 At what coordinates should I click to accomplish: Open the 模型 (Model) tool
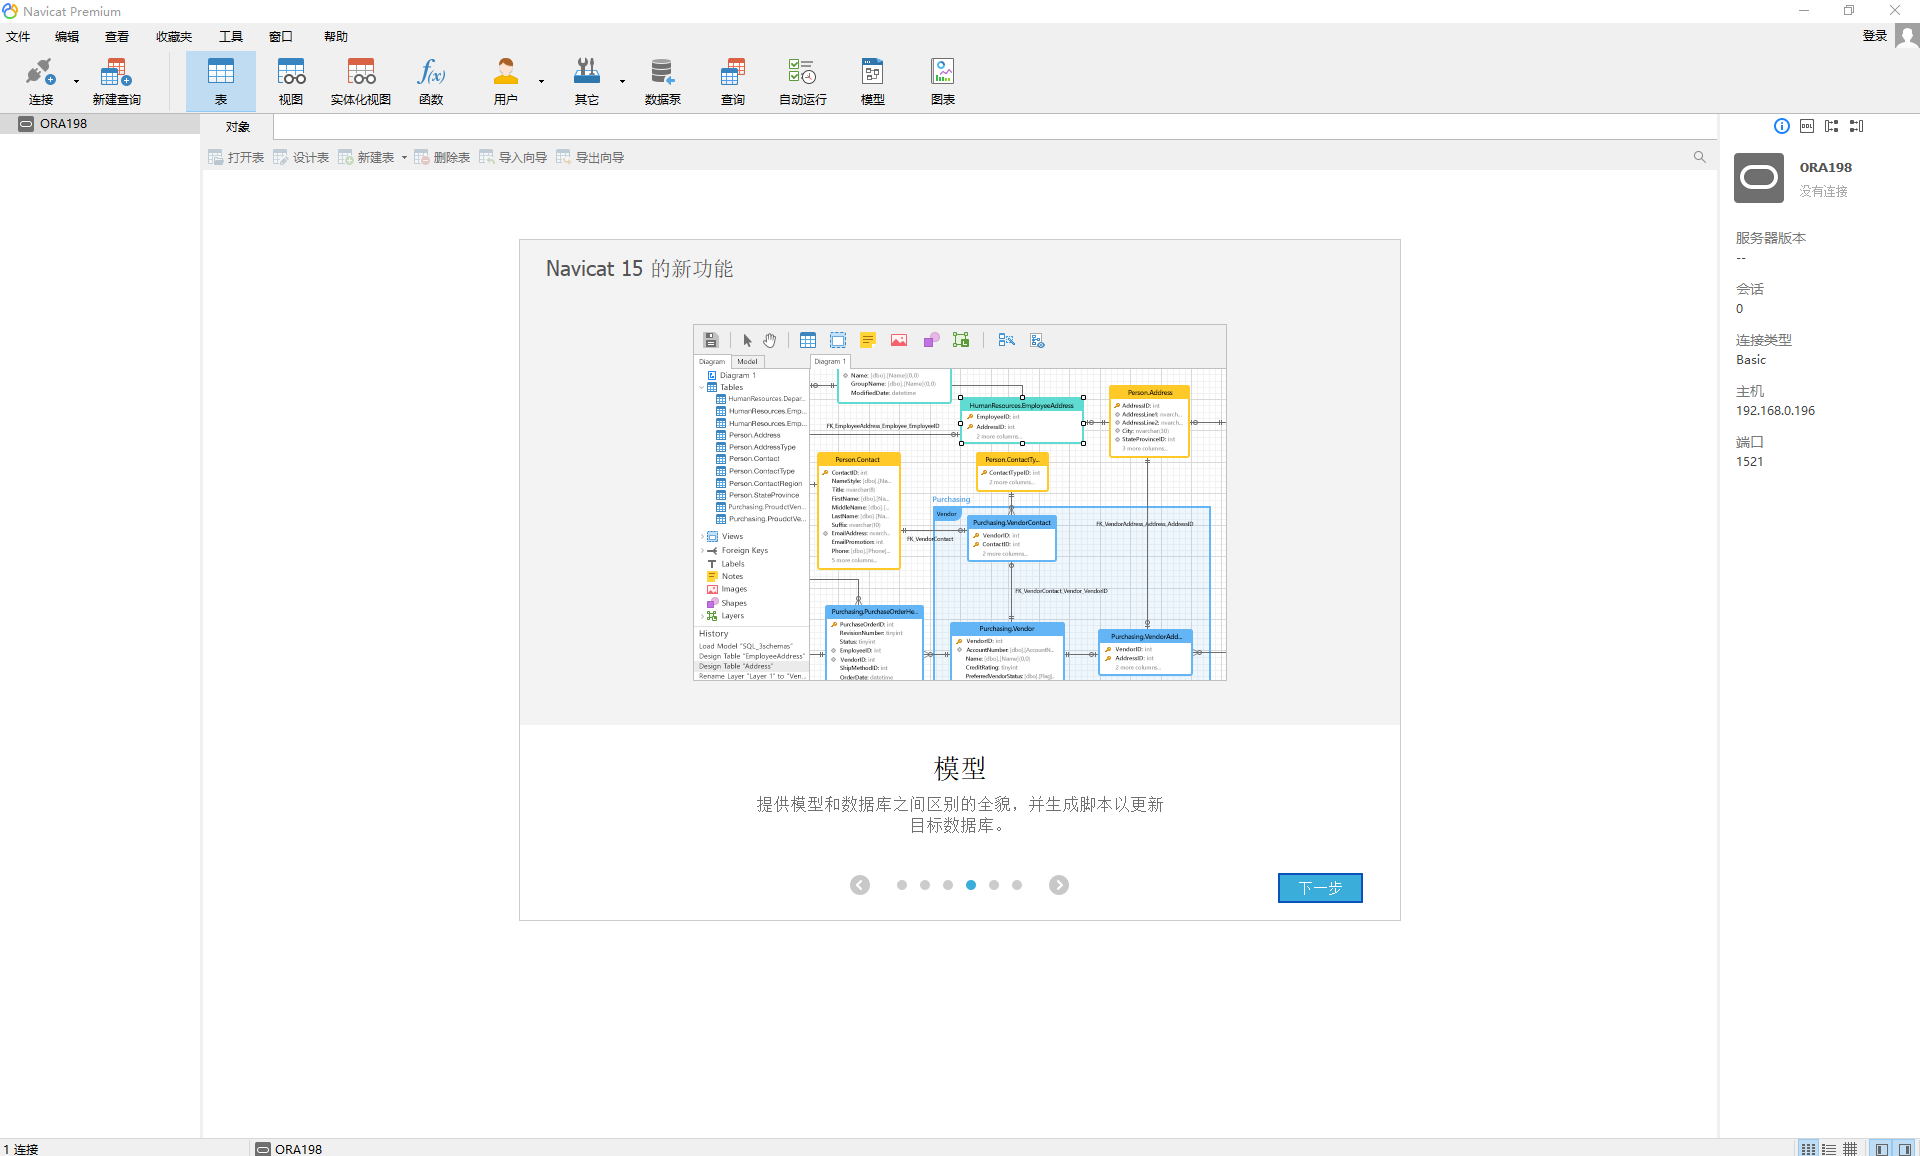pyautogui.click(x=872, y=80)
